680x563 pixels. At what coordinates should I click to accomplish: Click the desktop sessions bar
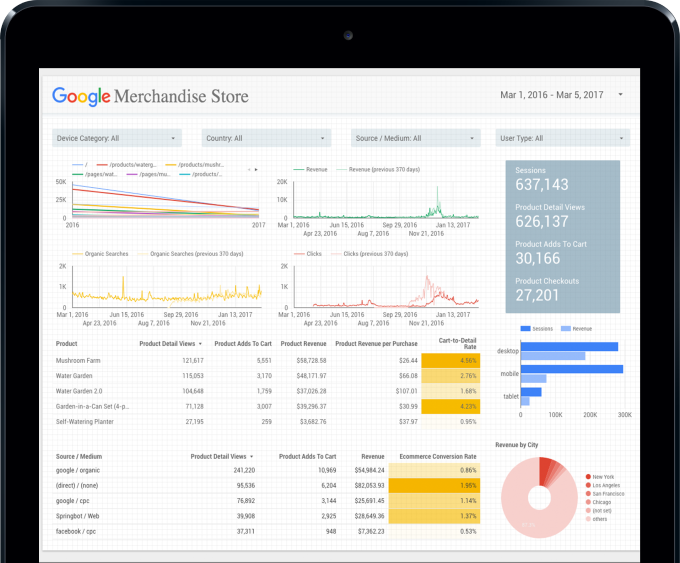tap(569, 347)
